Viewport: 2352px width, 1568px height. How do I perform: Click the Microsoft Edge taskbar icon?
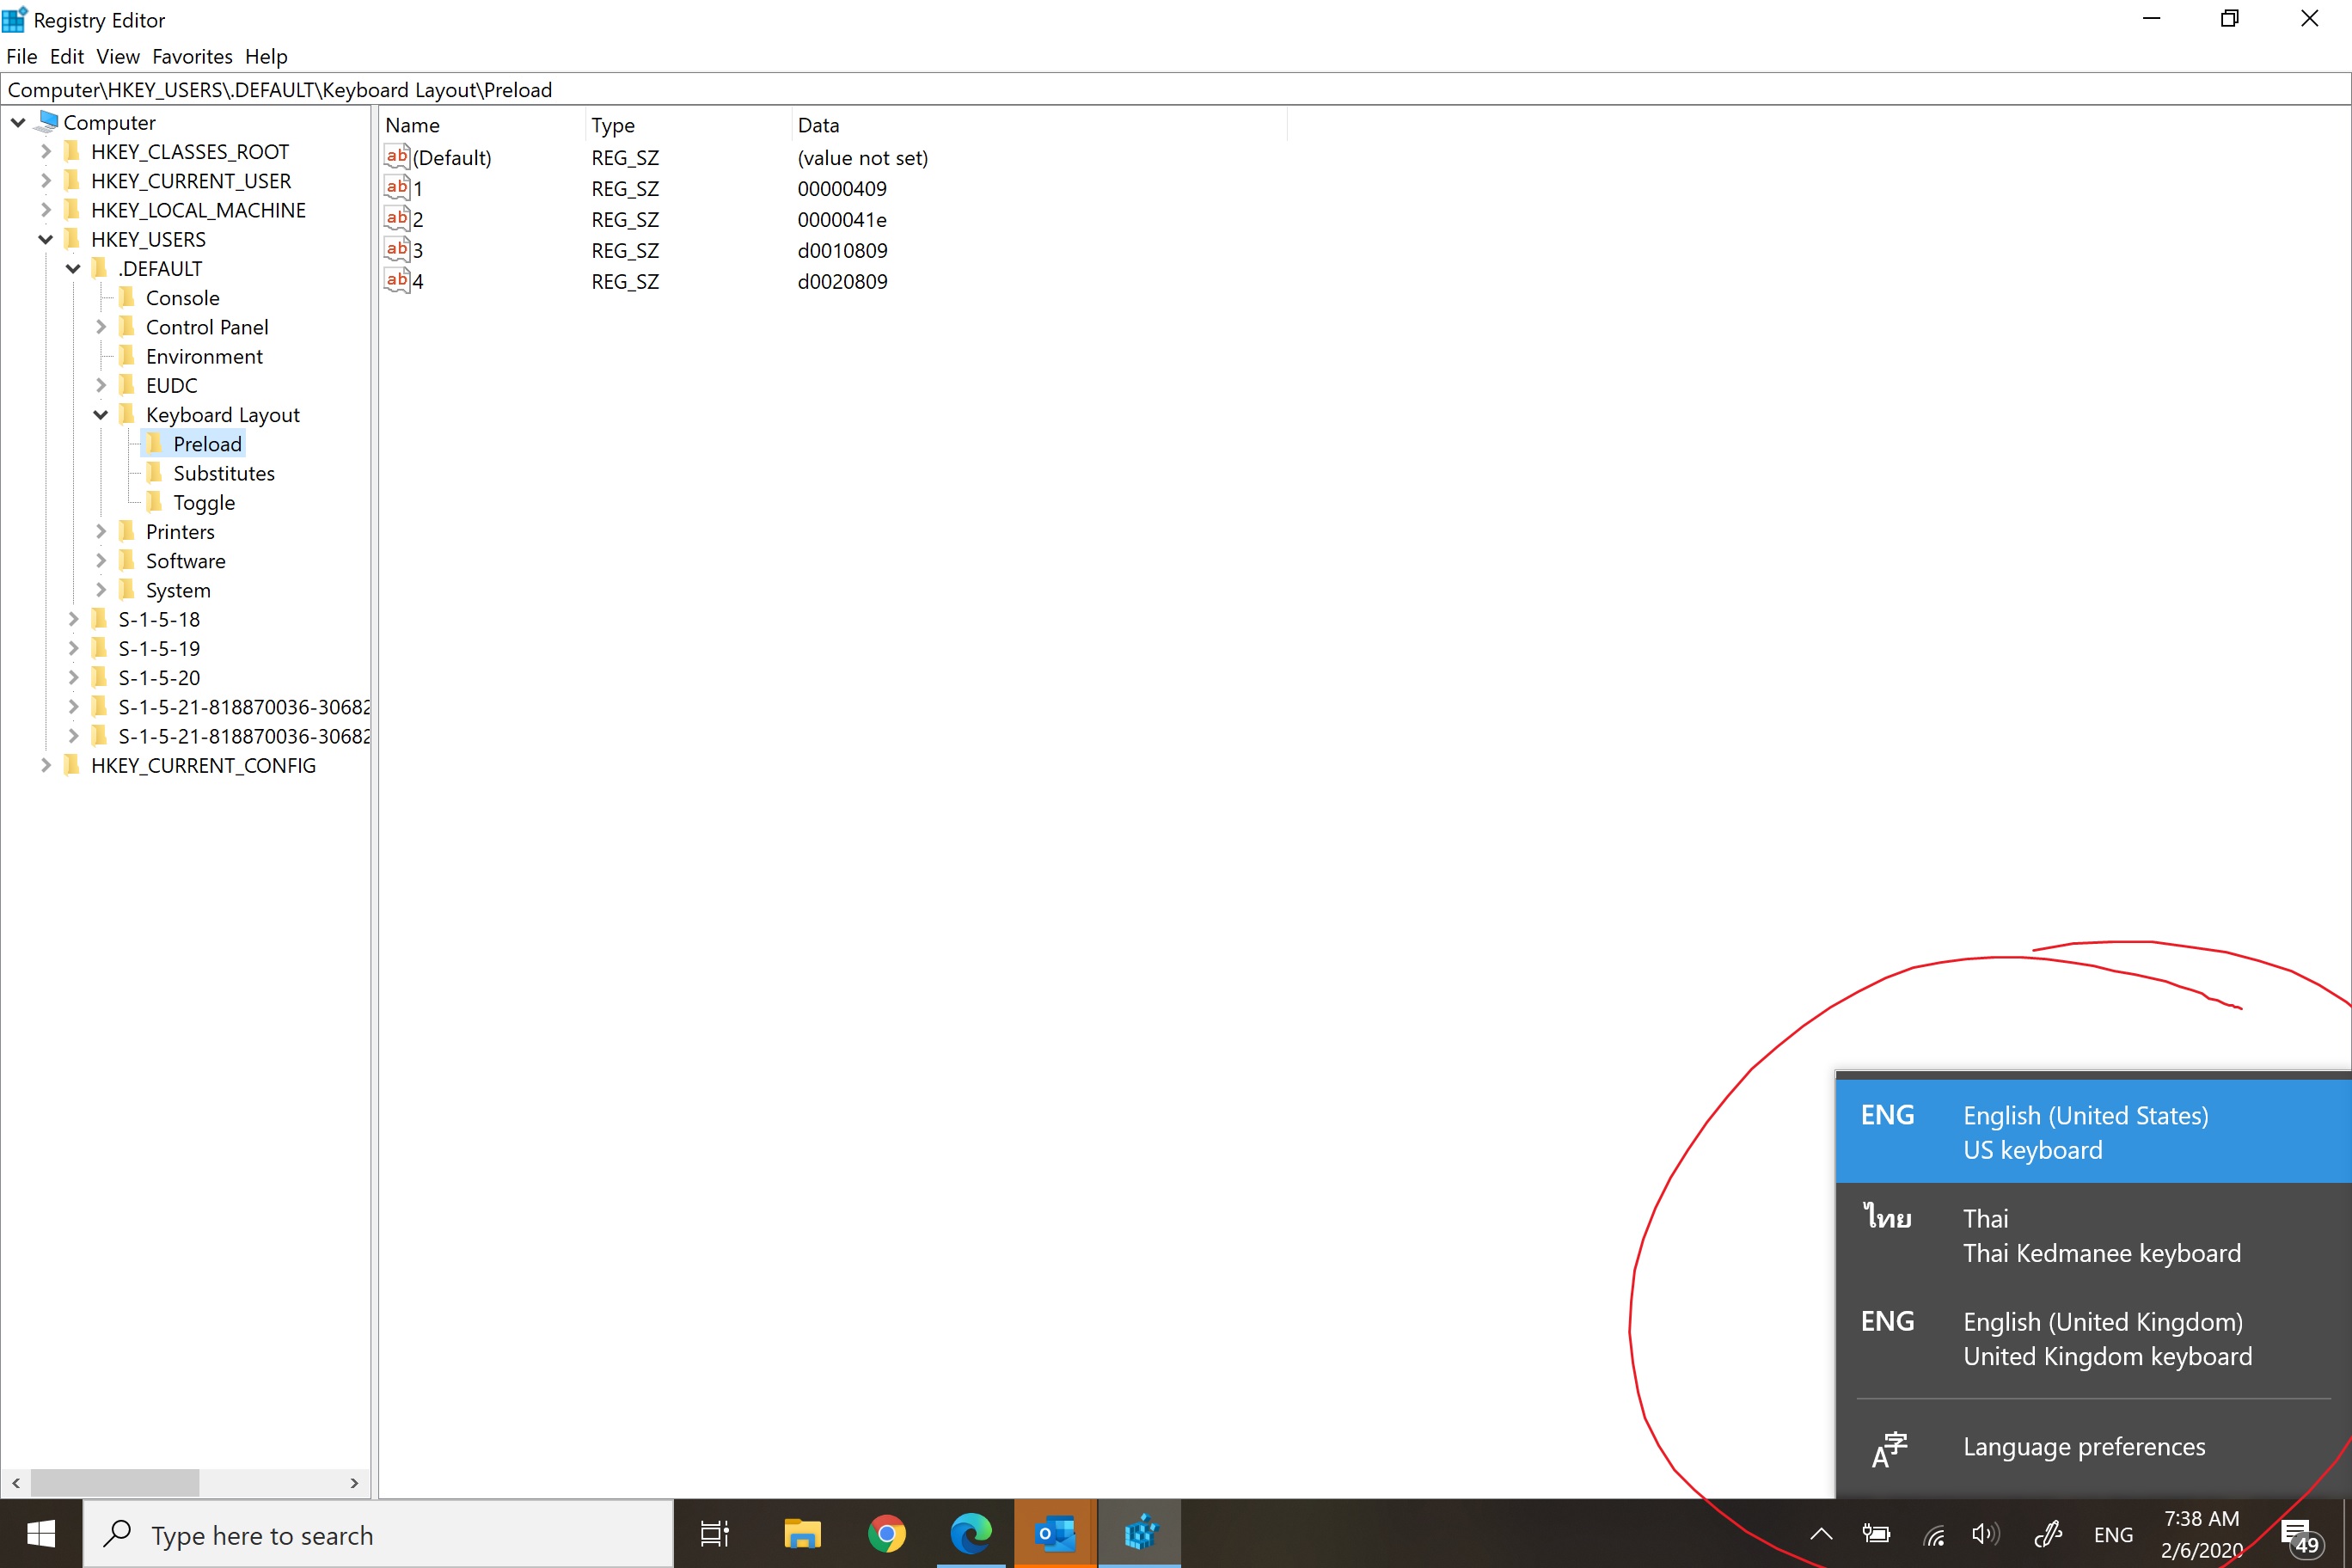[970, 1533]
